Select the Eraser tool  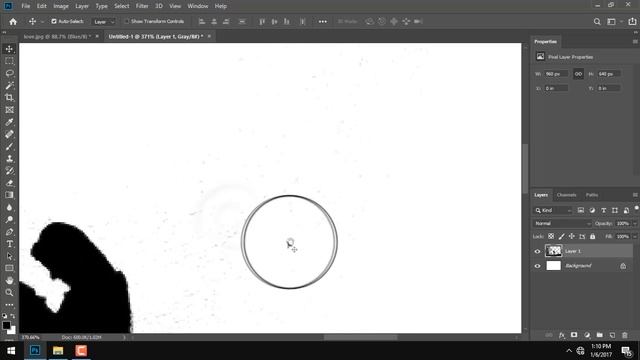[9, 183]
